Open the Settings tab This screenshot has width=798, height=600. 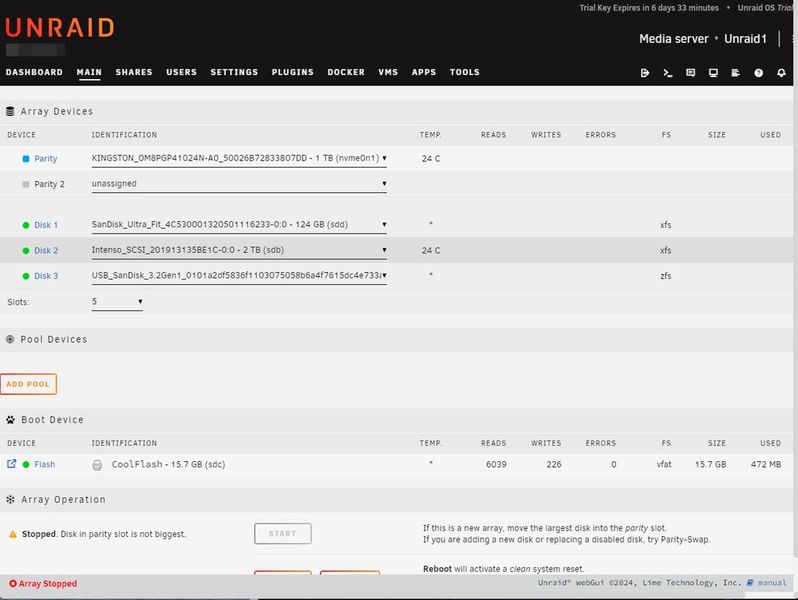(x=234, y=72)
